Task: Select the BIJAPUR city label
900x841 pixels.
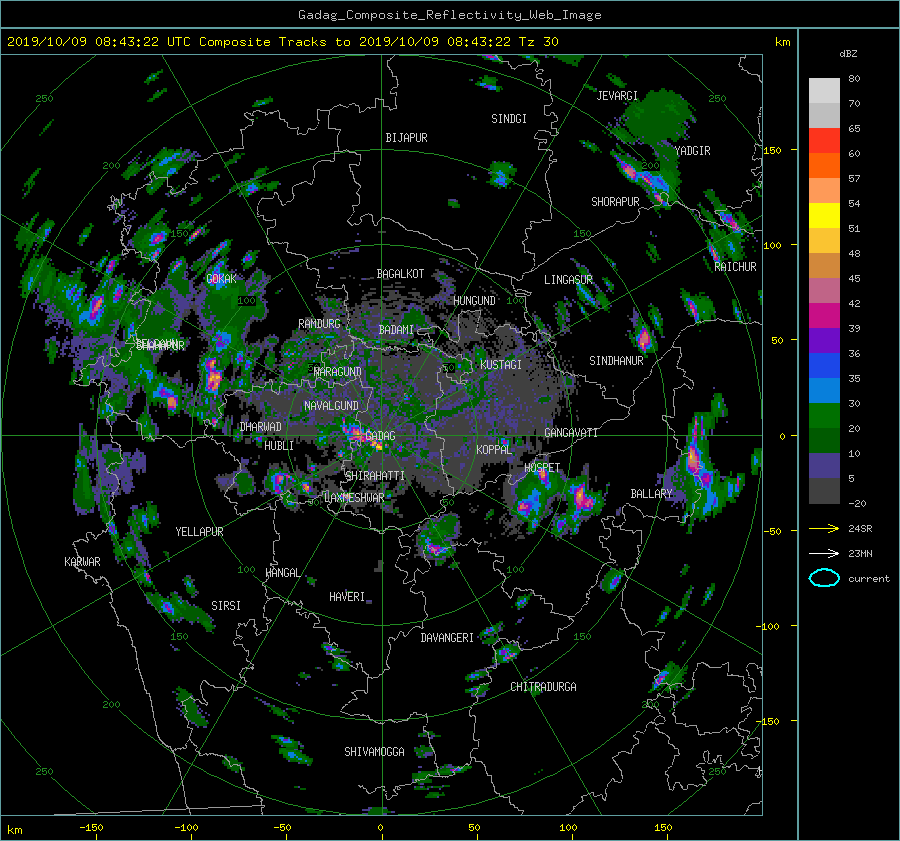Action: pos(406,138)
